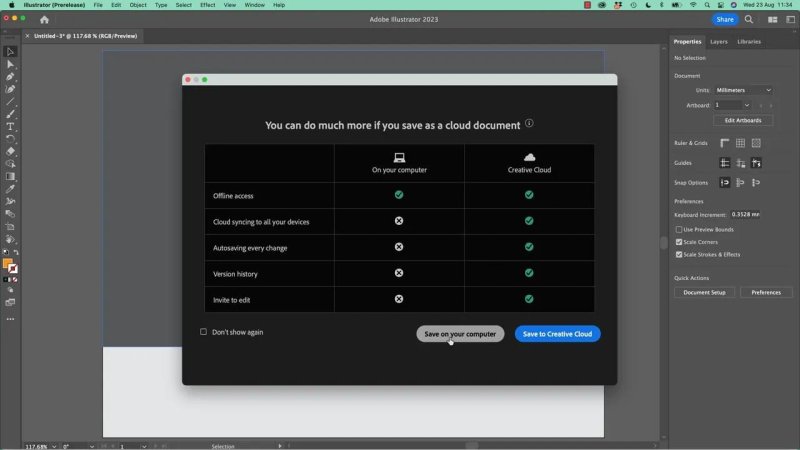Toggle second Snap Options icon
This screenshot has width=800, height=450.
click(x=740, y=183)
